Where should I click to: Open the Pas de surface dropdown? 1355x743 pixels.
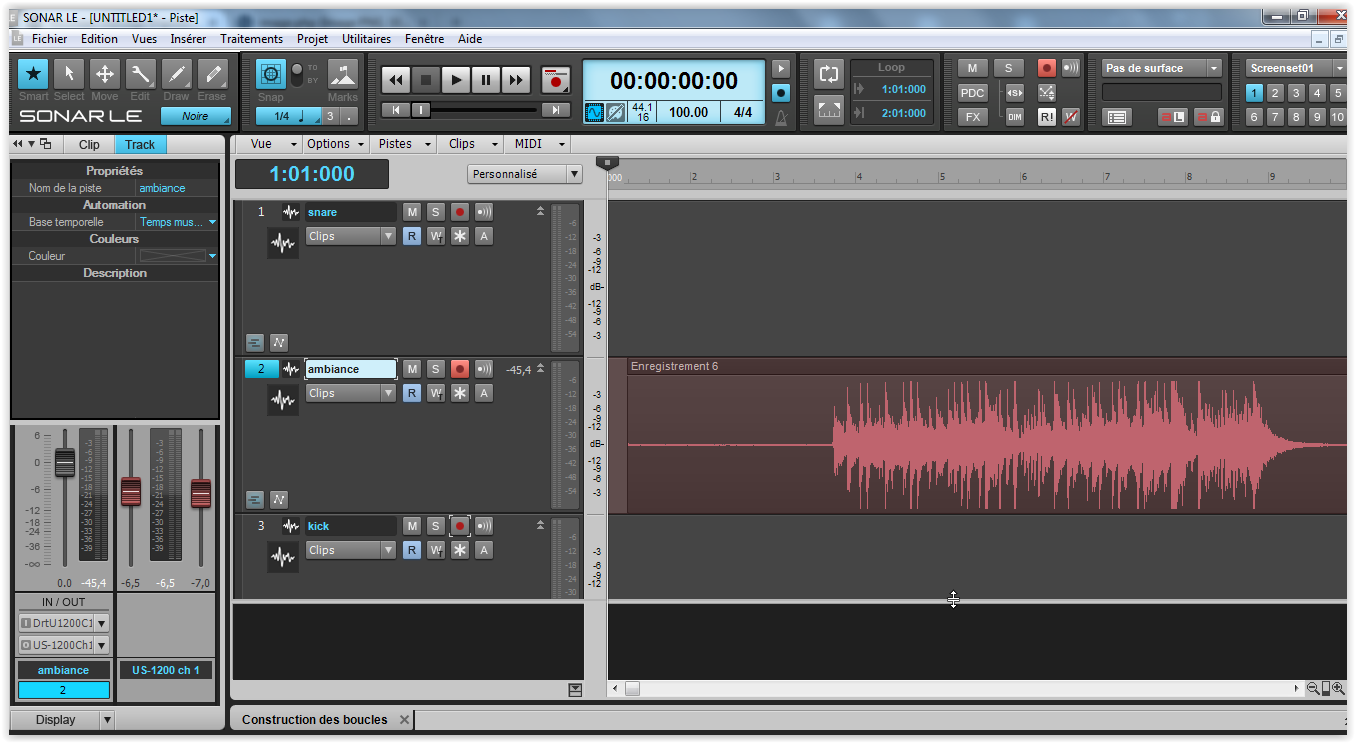(x=1162, y=68)
